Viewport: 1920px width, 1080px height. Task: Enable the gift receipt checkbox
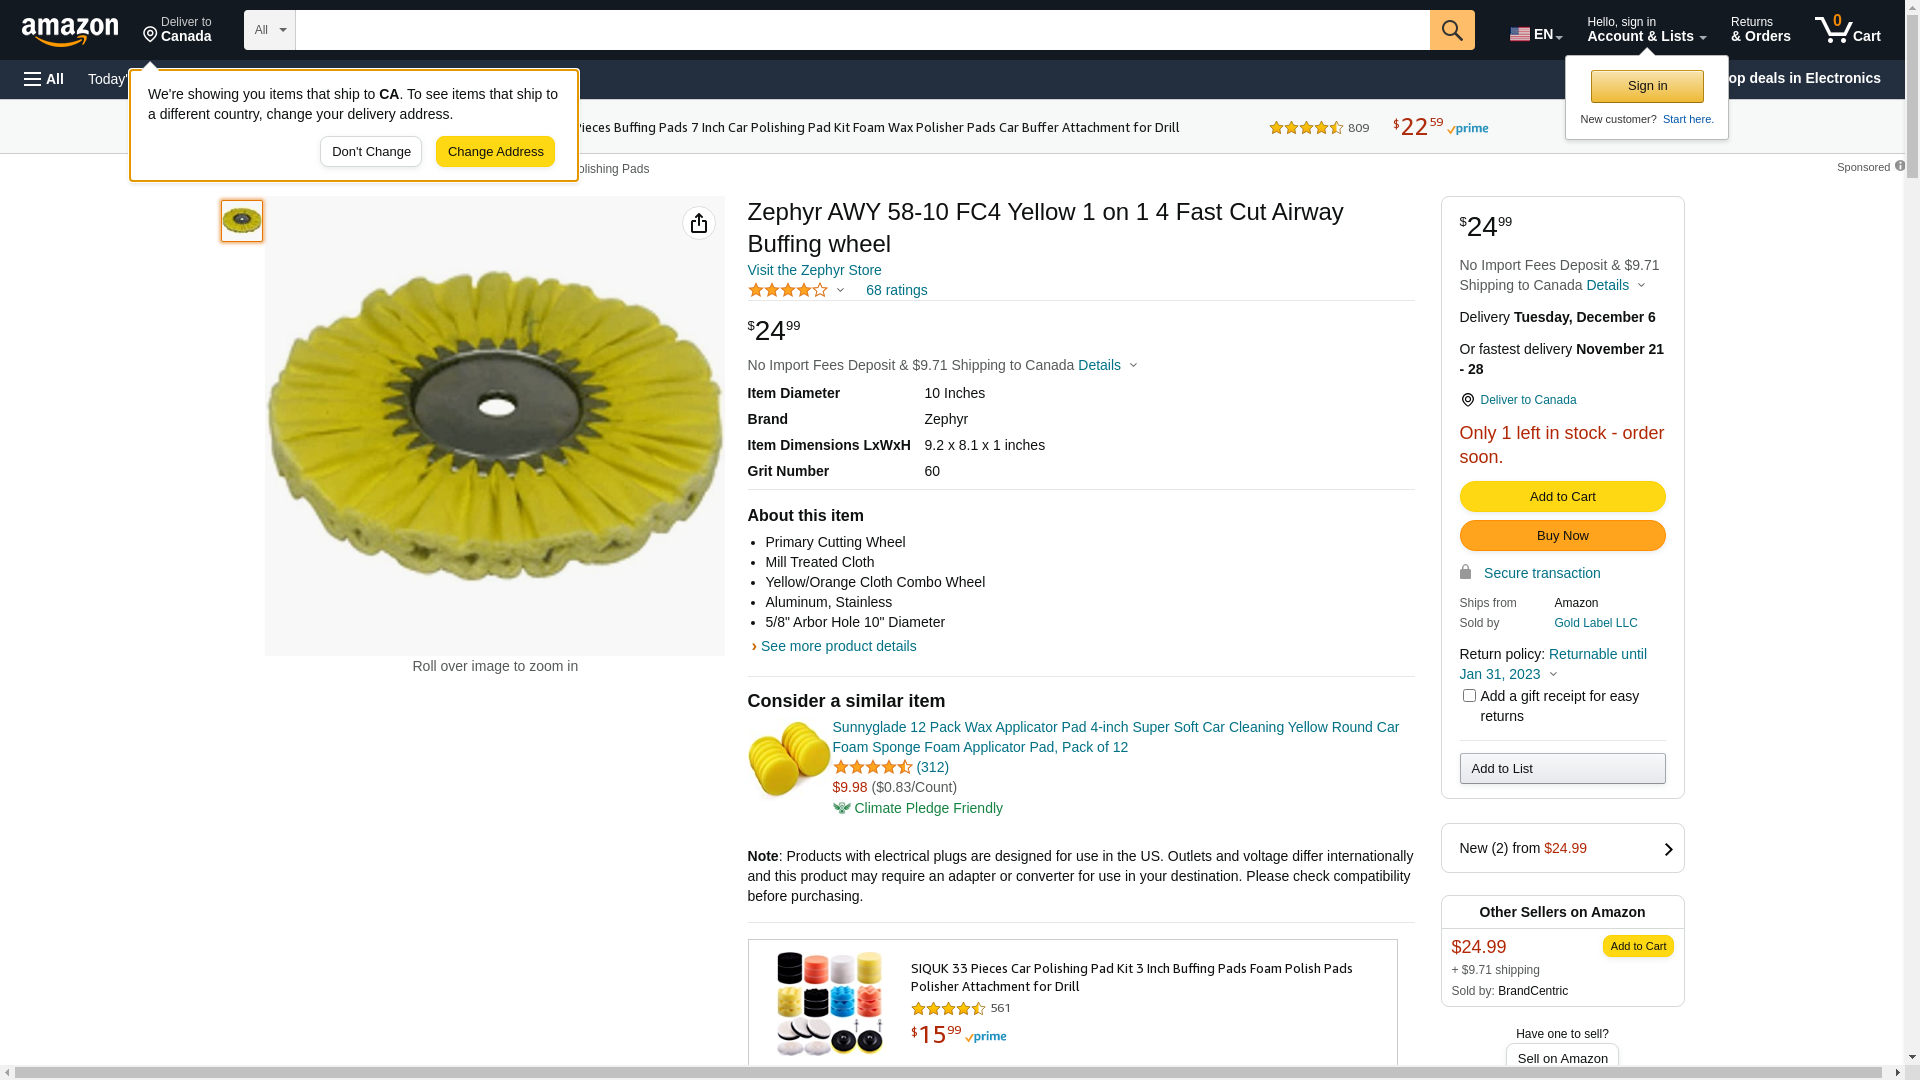pyautogui.click(x=1469, y=696)
